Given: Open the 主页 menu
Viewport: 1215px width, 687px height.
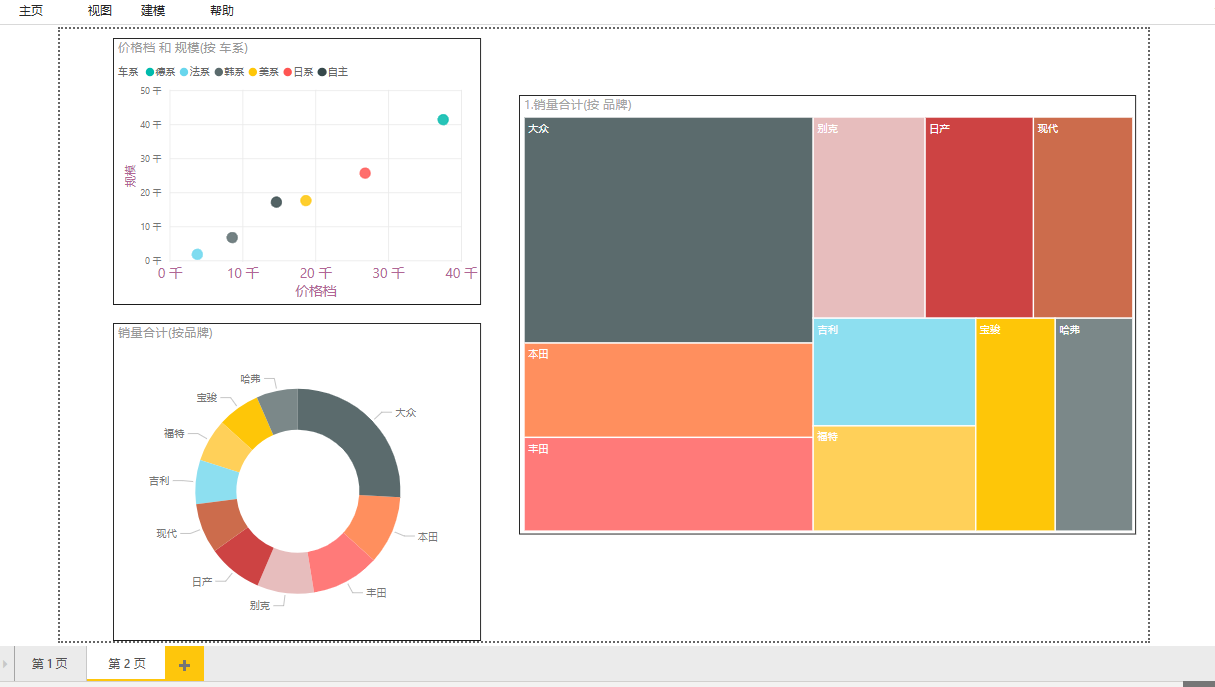Looking at the screenshot, I should [x=31, y=11].
